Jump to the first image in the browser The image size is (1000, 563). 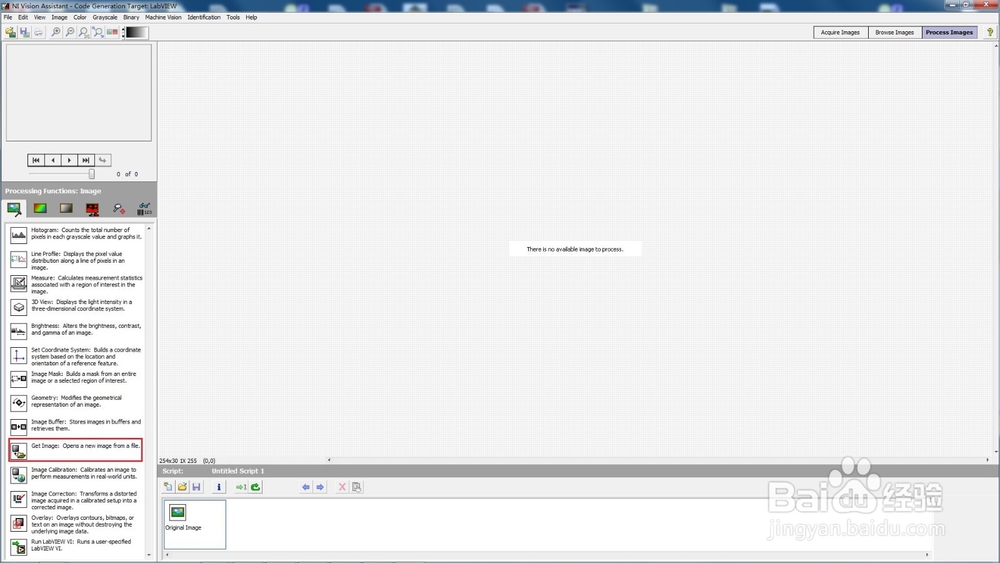click(x=36, y=160)
